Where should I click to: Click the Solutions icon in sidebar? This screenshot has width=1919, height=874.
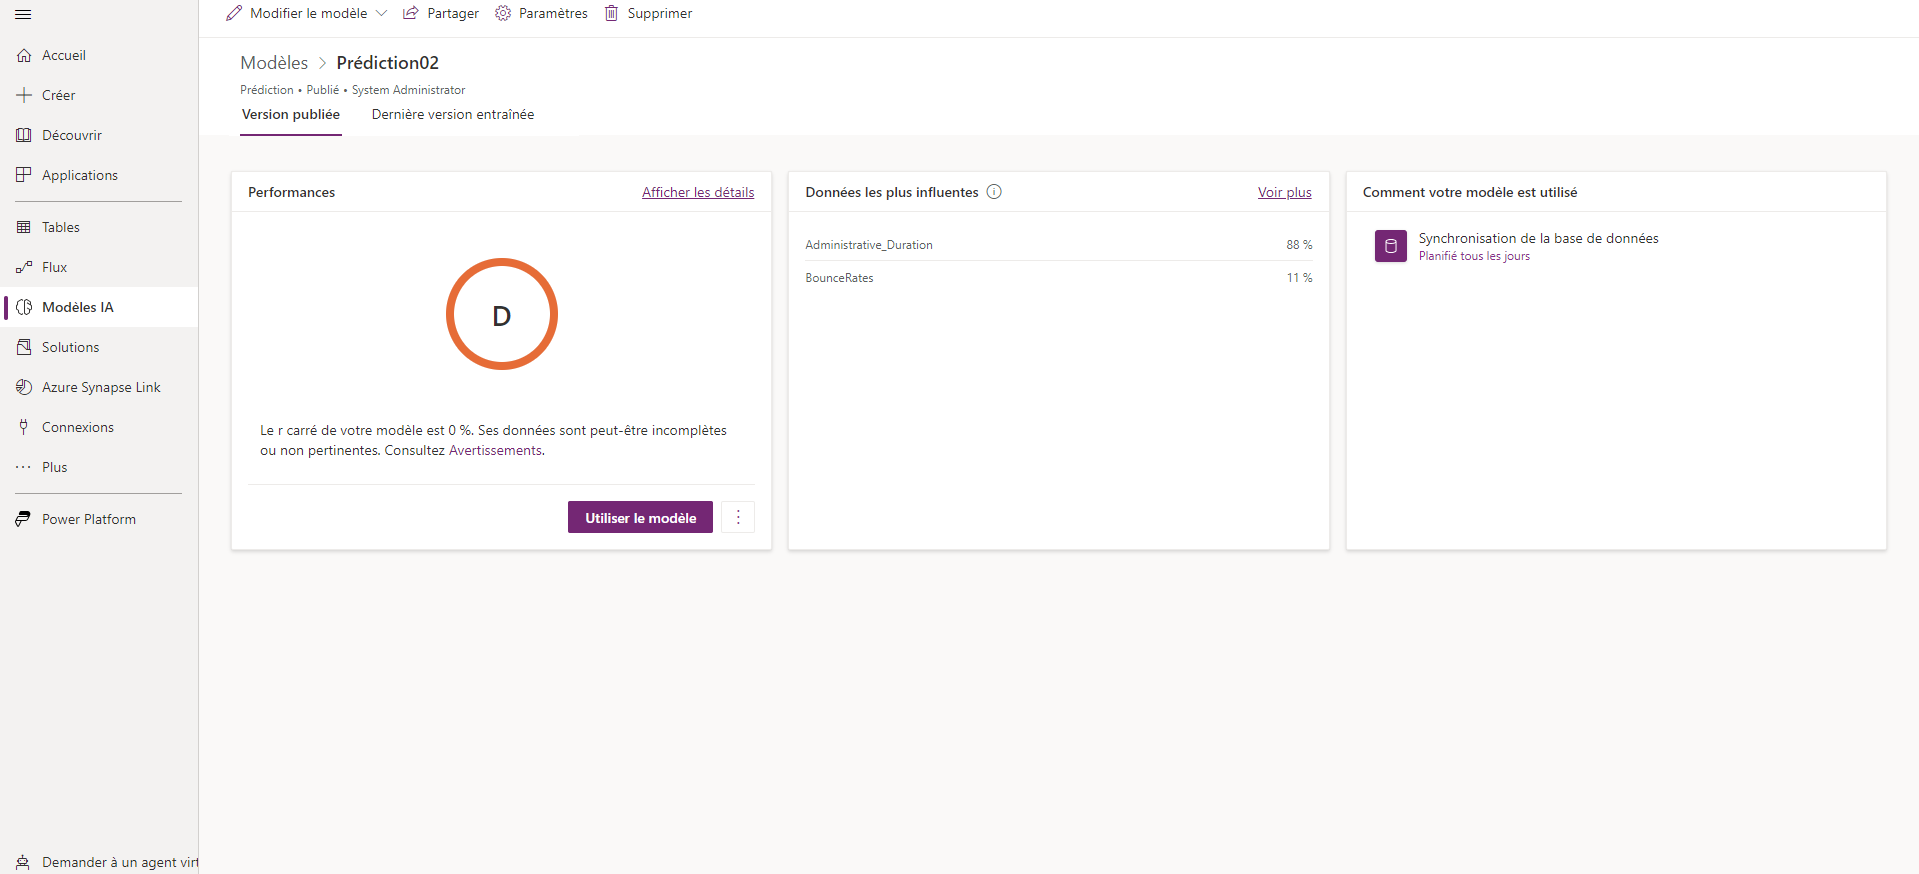[24, 347]
